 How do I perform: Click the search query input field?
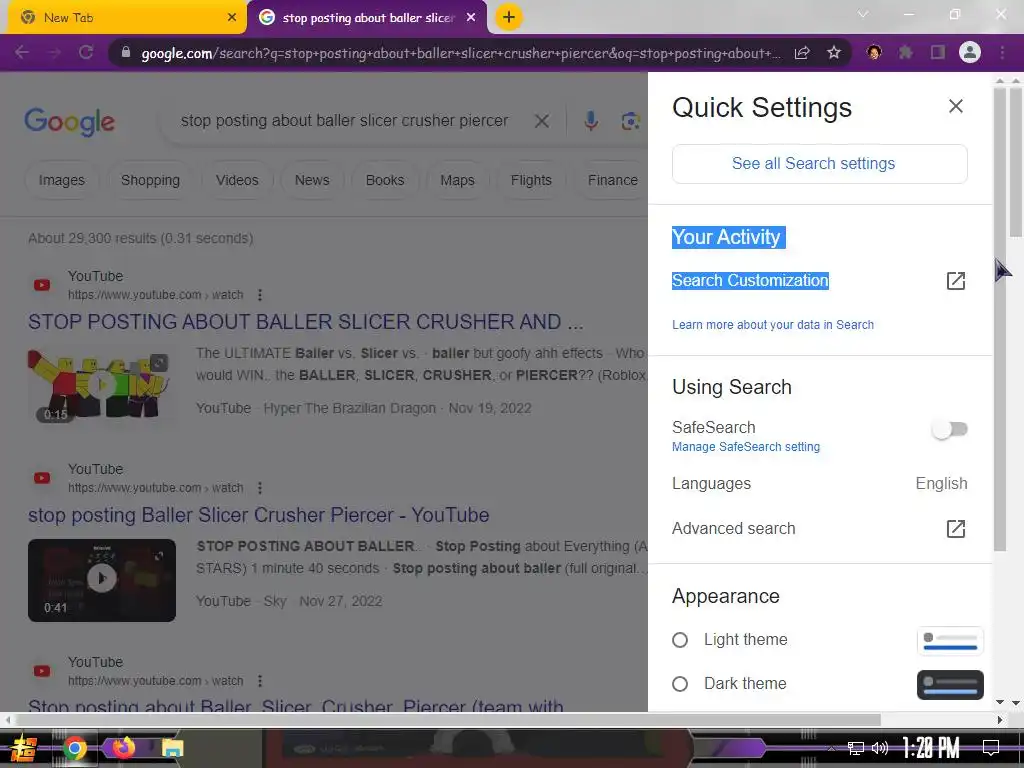(x=344, y=121)
